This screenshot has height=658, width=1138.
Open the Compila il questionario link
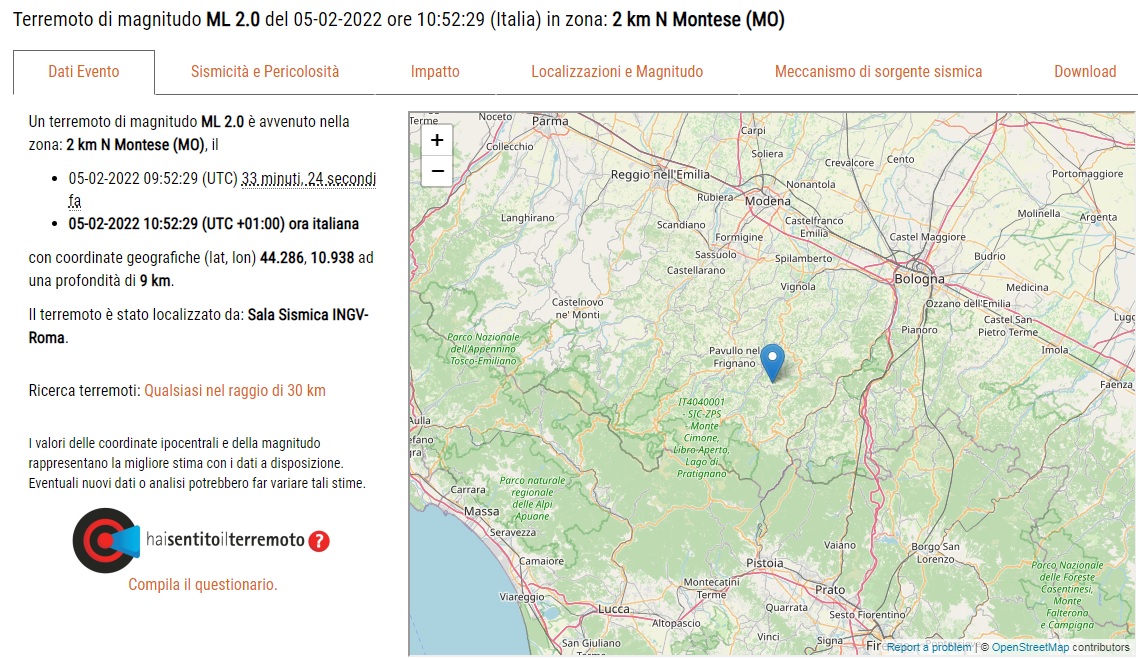[x=202, y=585]
